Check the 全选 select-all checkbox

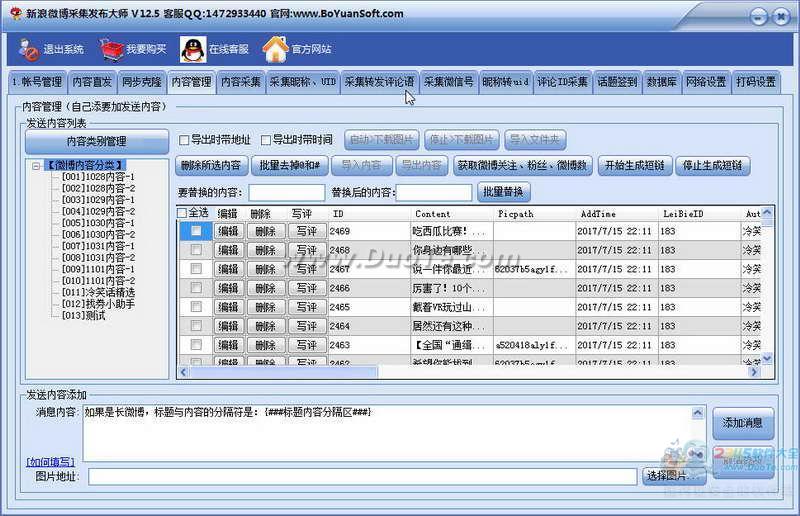point(182,213)
